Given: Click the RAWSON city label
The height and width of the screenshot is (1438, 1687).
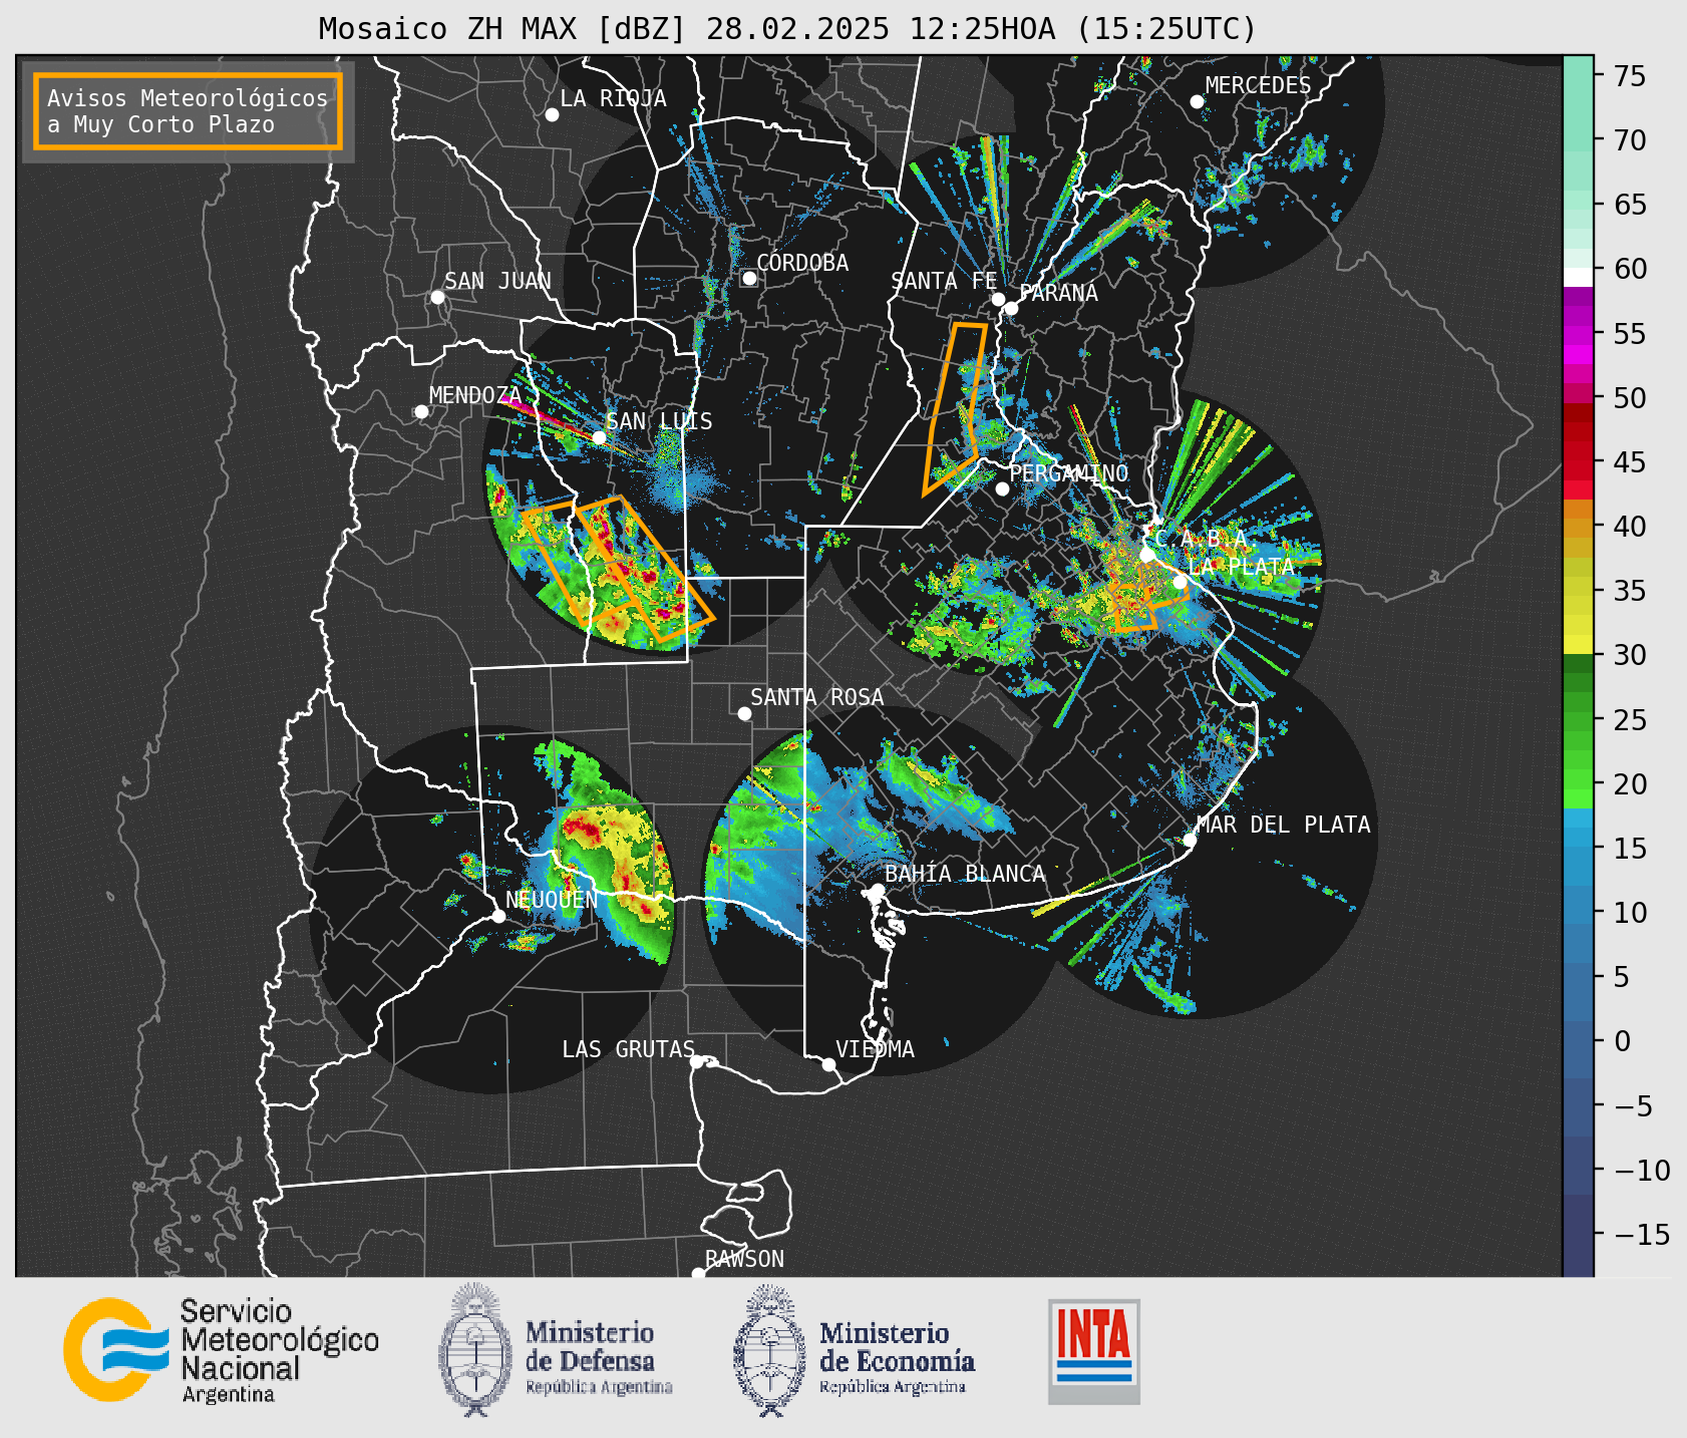Looking at the screenshot, I should tap(745, 1258).
